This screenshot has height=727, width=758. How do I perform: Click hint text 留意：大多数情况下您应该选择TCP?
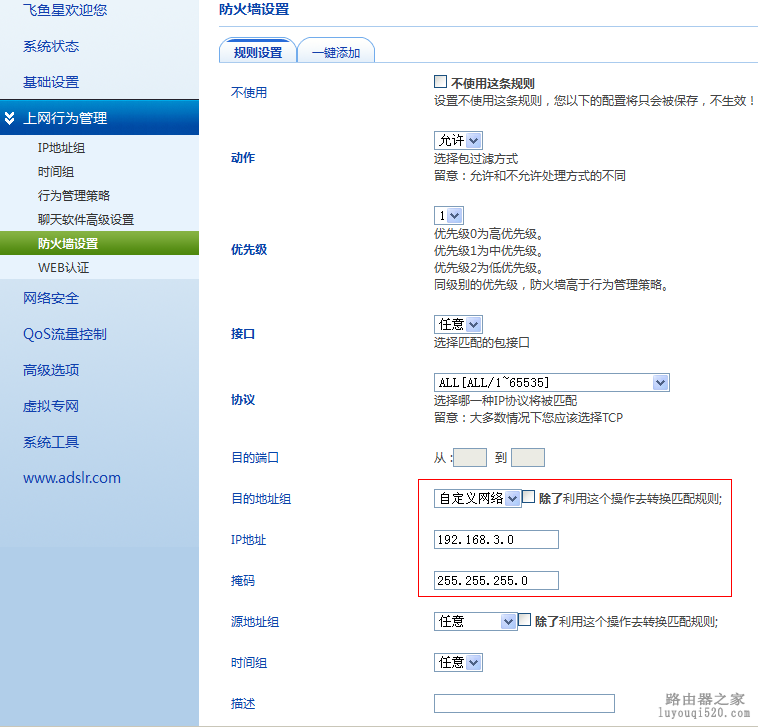click(528, 417)
